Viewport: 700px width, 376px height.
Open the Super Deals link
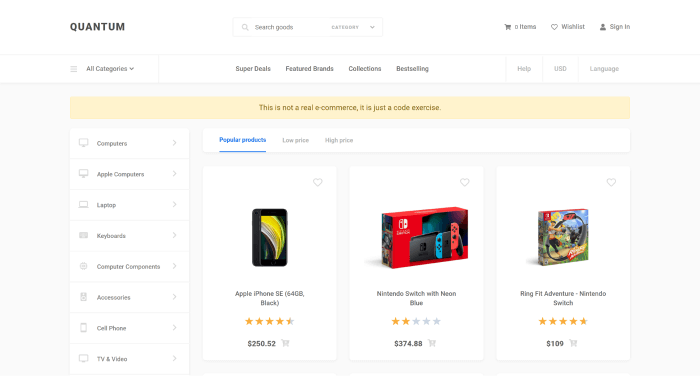(253, 69)
